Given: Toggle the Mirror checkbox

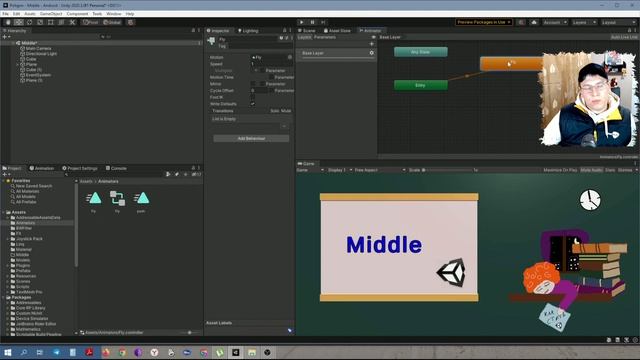Looking at the screenshot, I should tap(253, 84).
